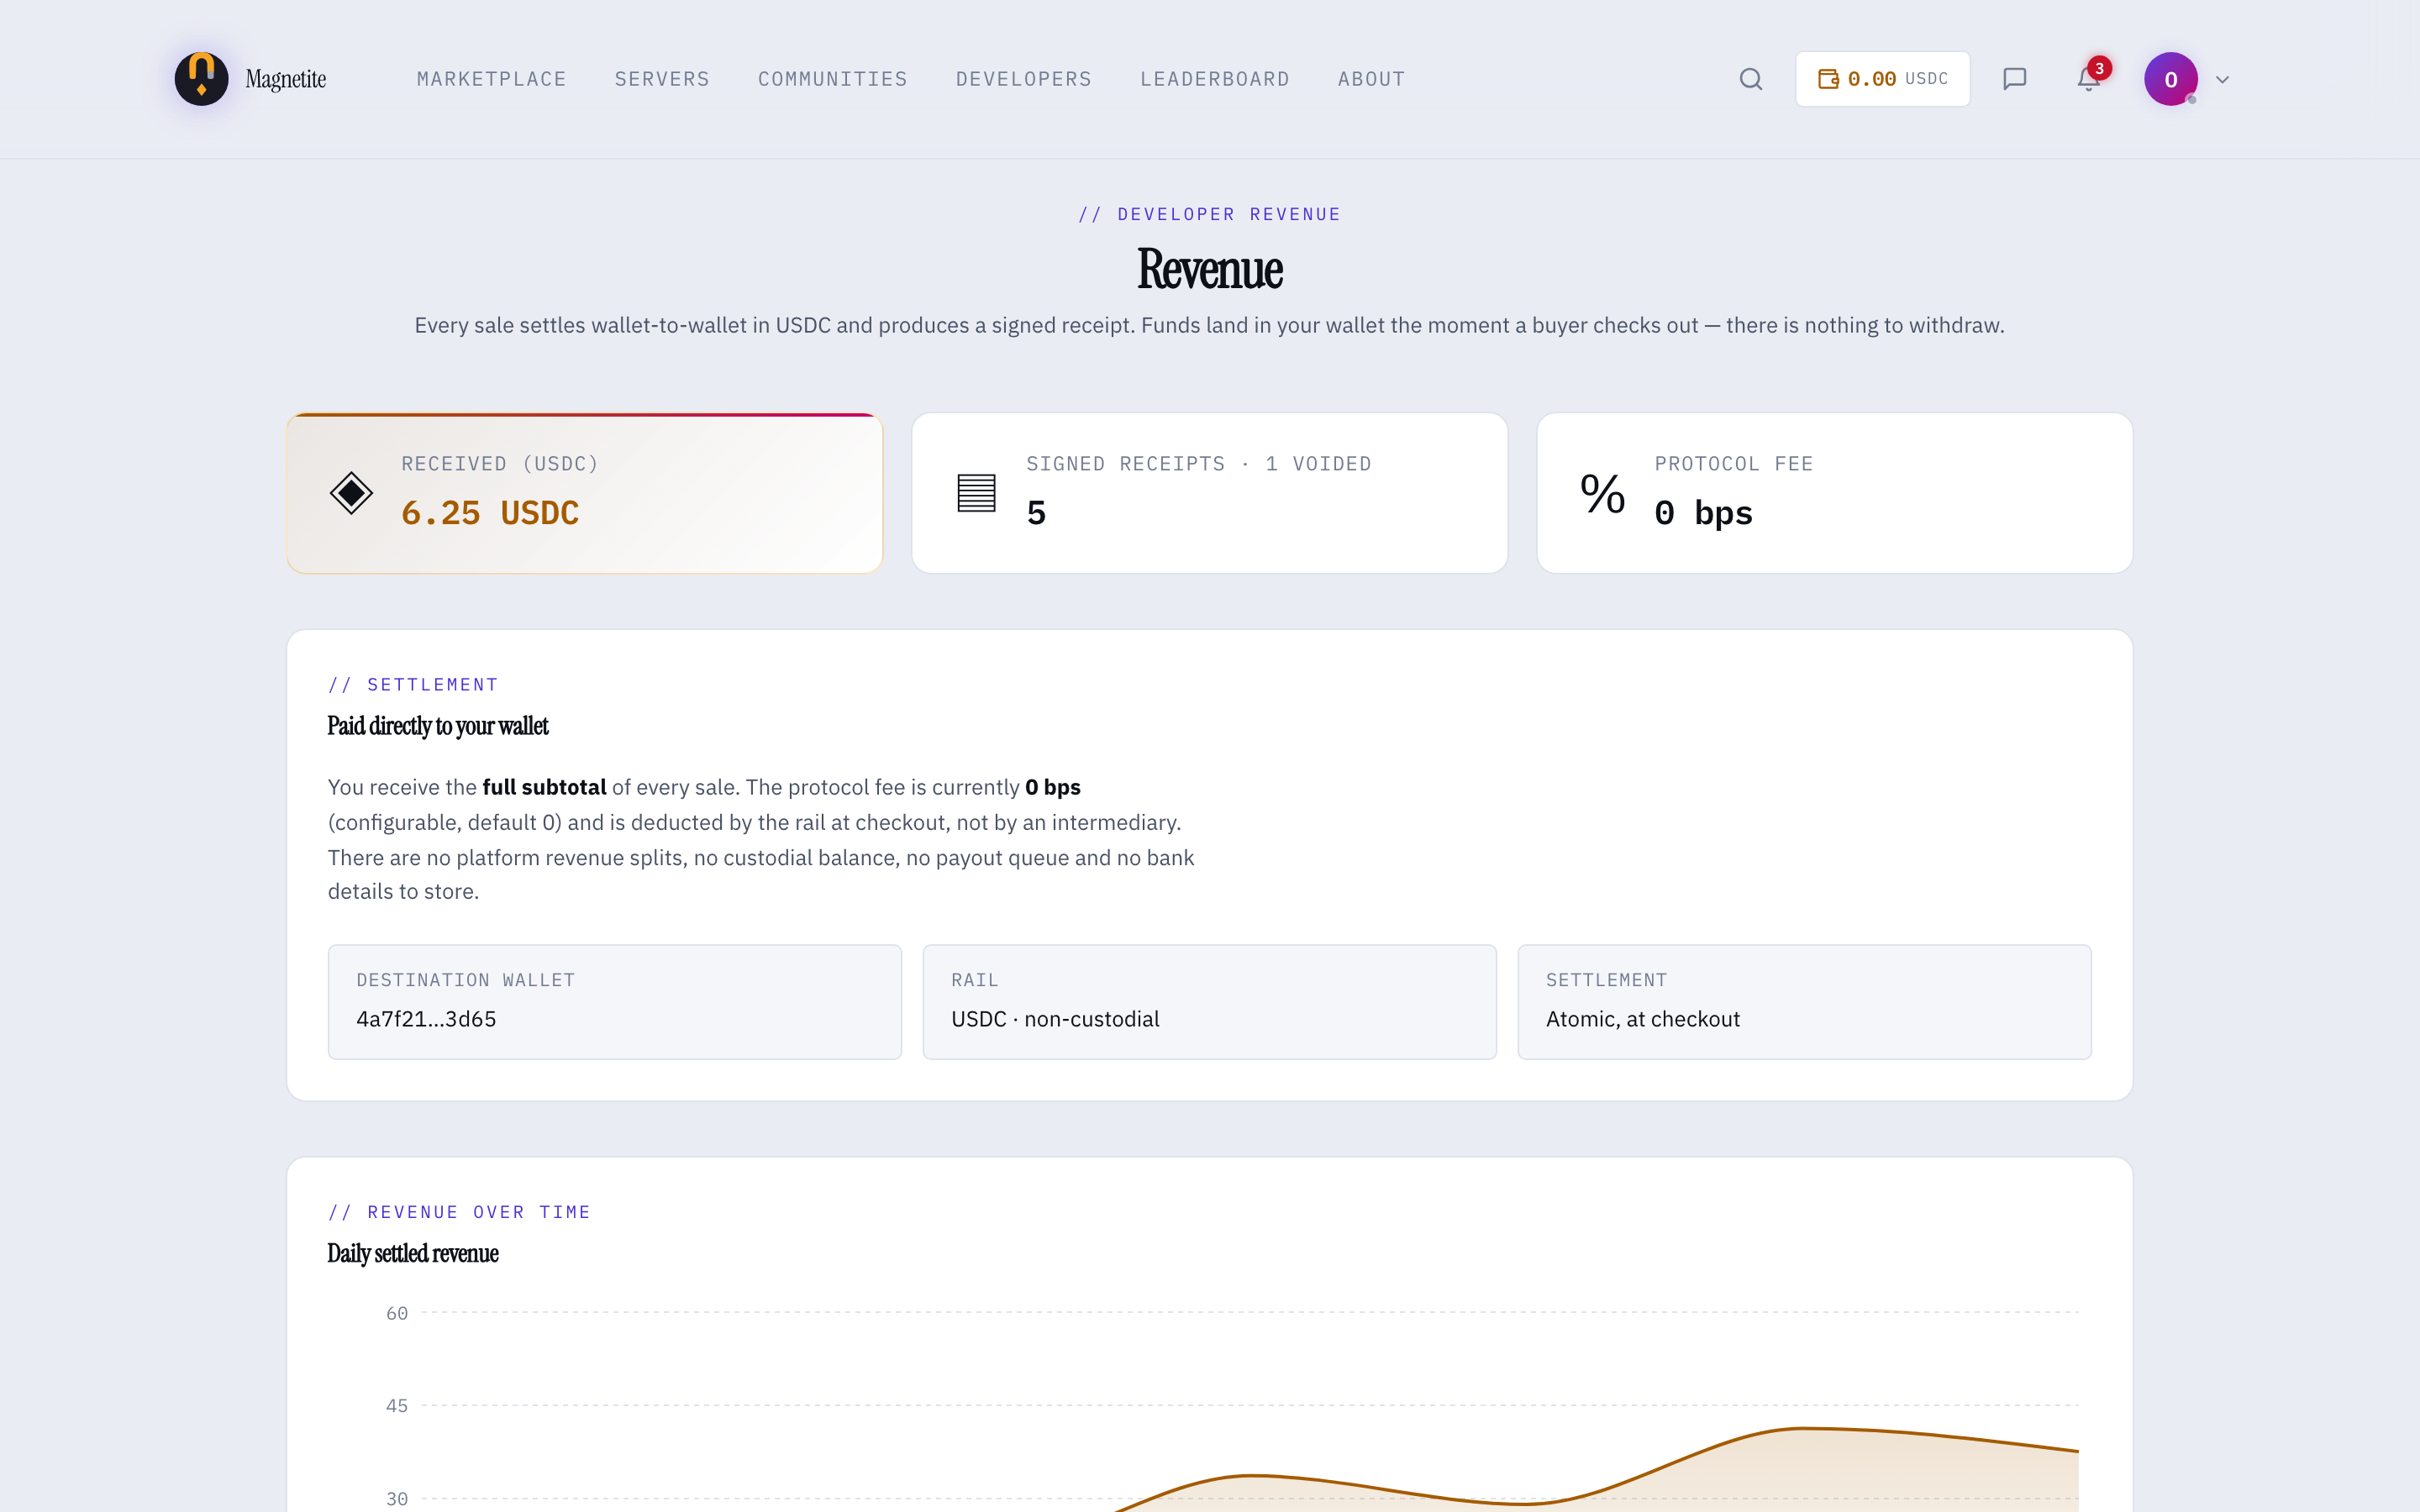Expand the account menu chevron
The image size is (2420, 1512).
(2222, 80)
